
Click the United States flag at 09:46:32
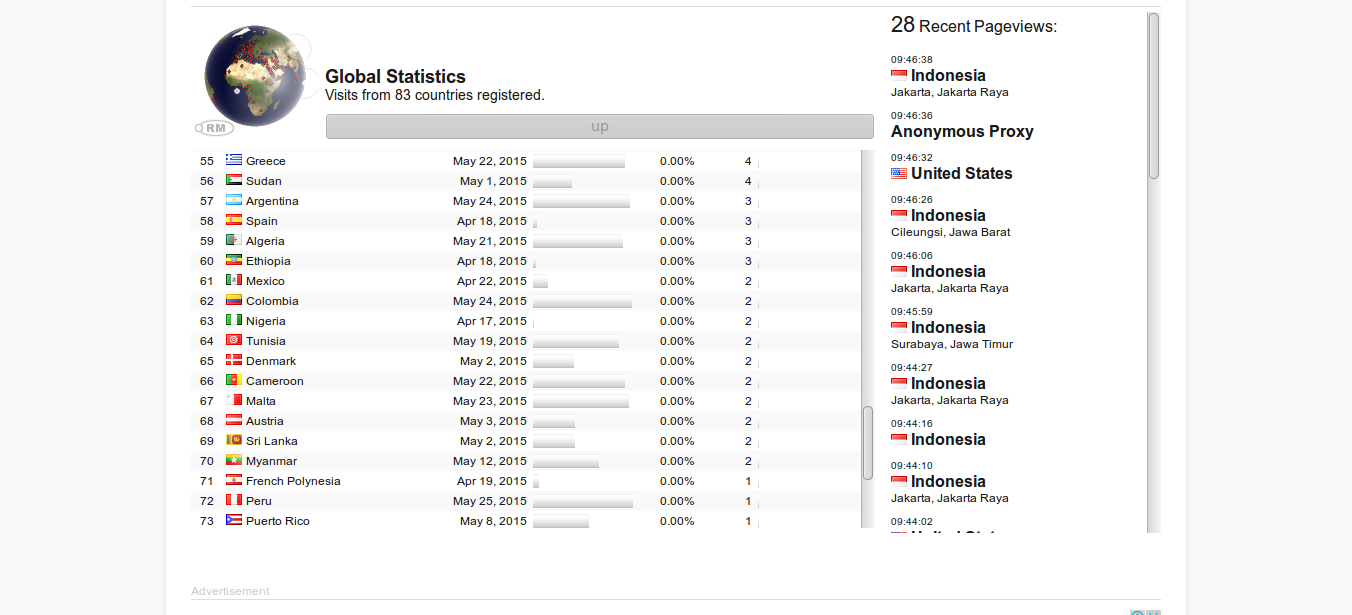pyautogui.click(x=899, y=173)
